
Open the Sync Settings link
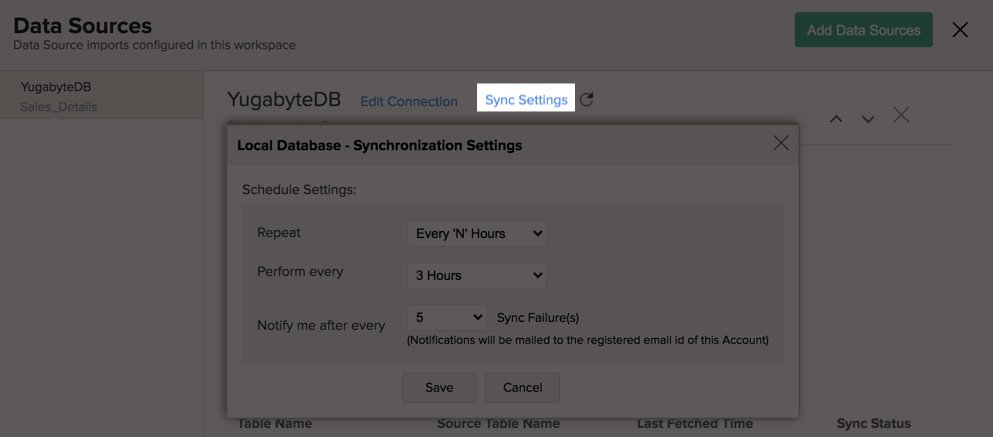click(526, 100)
